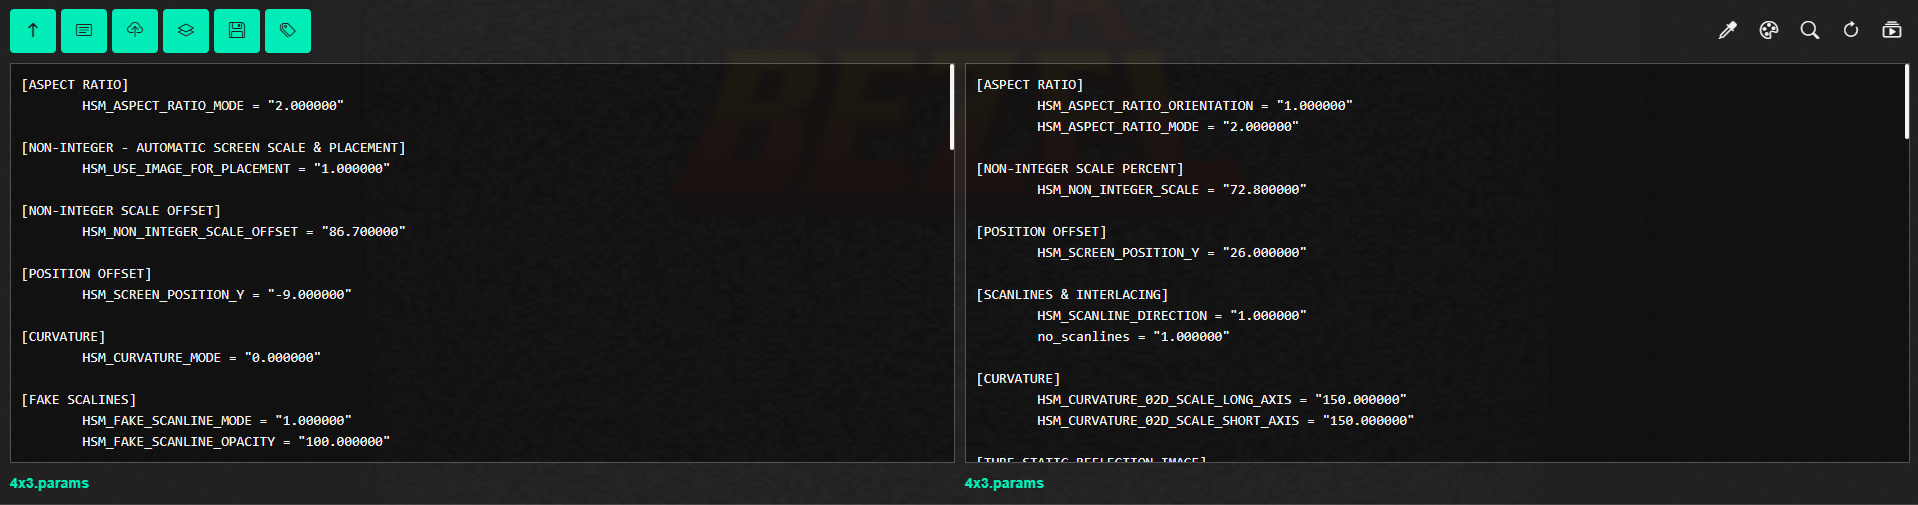The image size is (1918, 505).
Task: Open right 4x3.params file link
Action: (x=1004, y=483)
